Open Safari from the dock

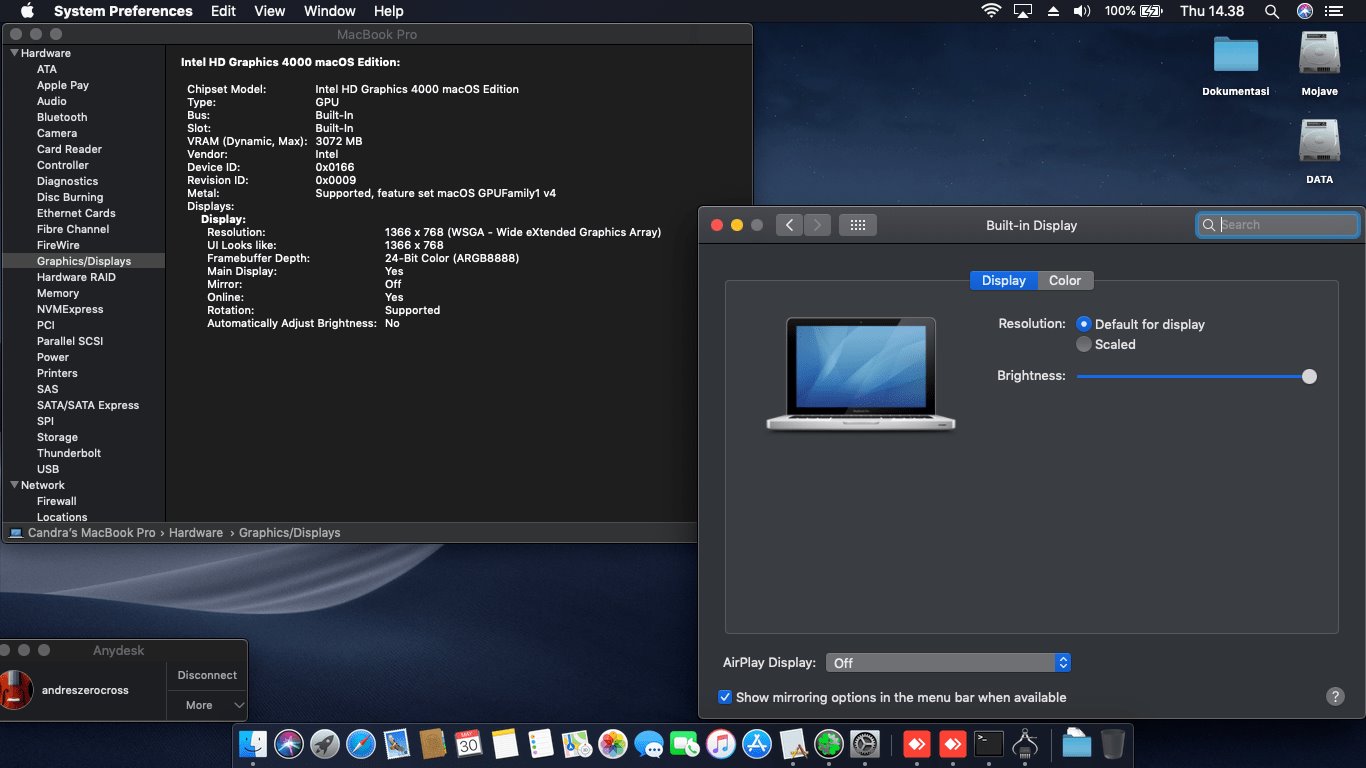click(x=360, y=744)
